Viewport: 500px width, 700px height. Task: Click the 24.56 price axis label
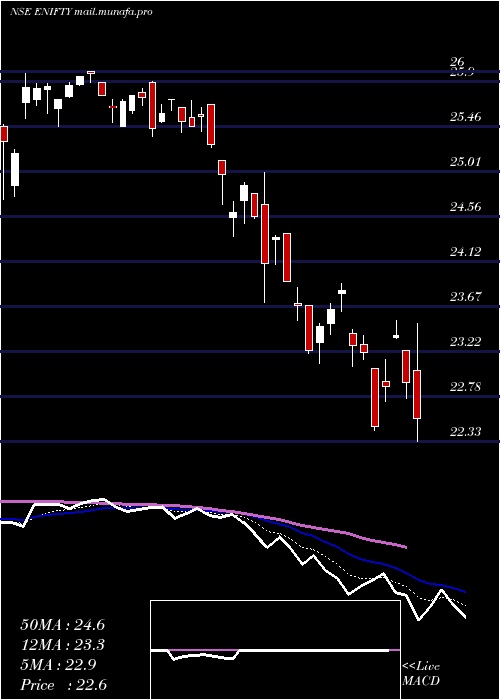click(x=465, y=206)
